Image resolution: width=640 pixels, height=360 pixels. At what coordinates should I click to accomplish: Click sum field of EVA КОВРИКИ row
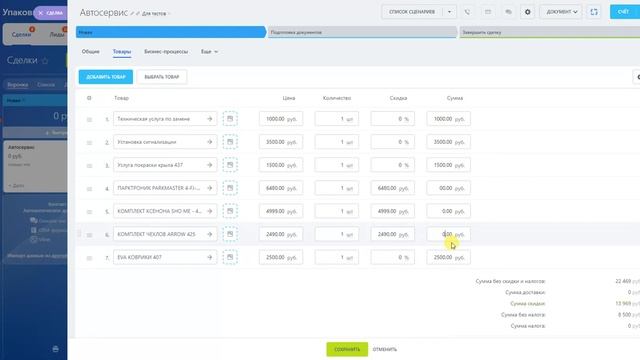tap(448, 257)
